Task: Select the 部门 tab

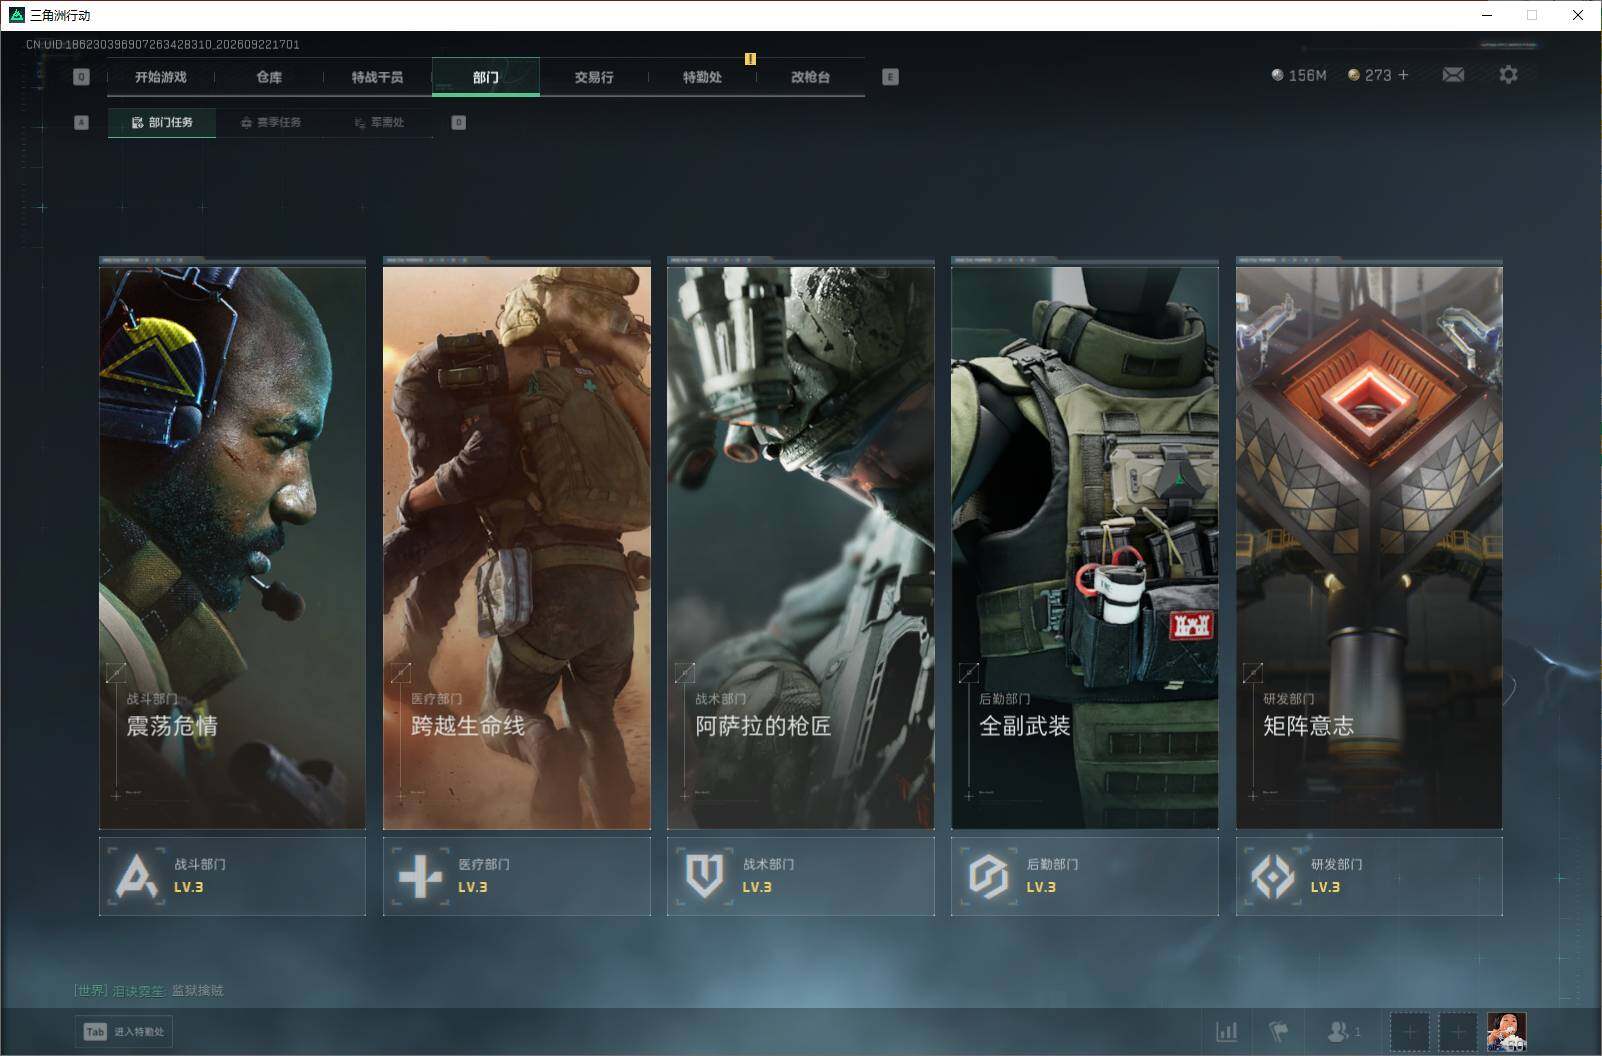Action: tap(486, 77)
